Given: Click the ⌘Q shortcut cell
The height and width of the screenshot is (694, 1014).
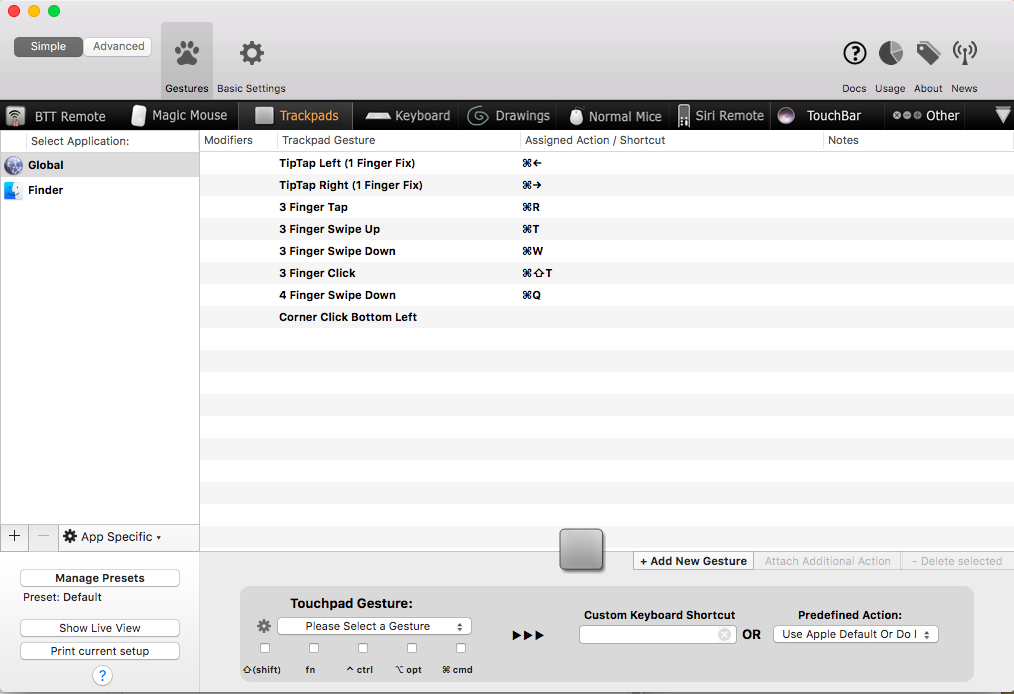Looking at the screenshot, I should click(x=532, y=295).
